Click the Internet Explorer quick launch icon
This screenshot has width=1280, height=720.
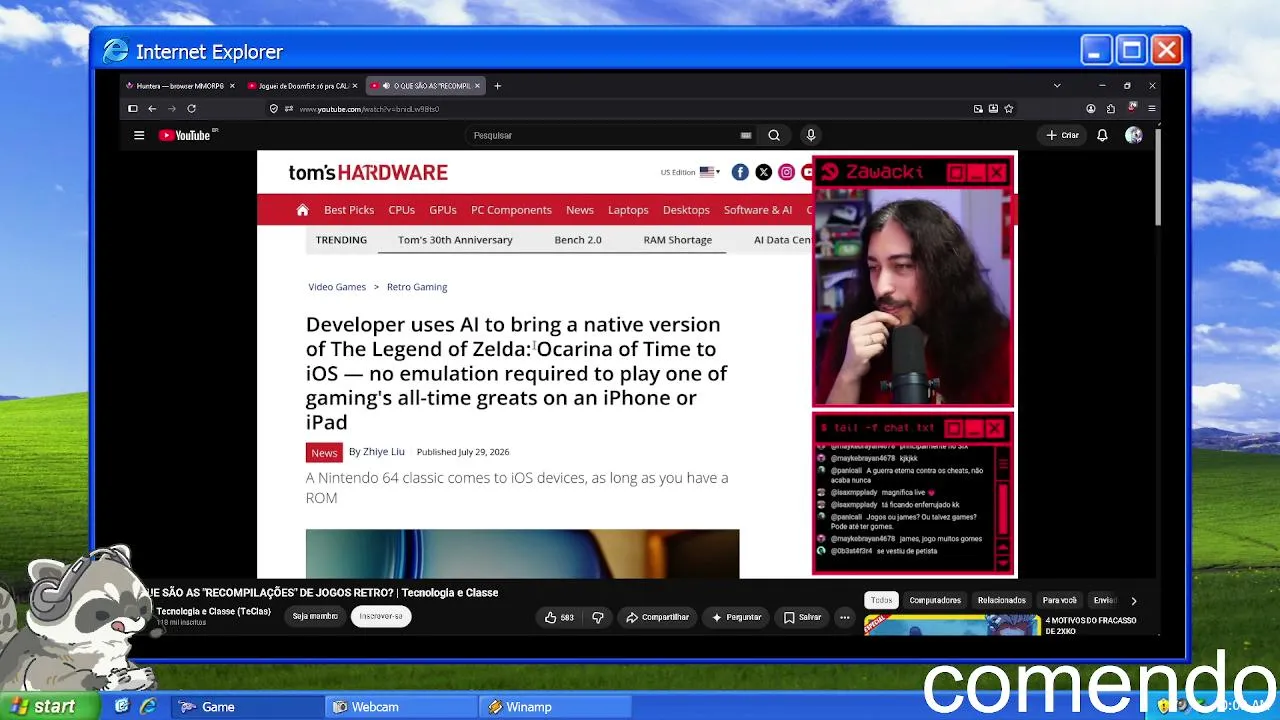[x=148, y=707]
